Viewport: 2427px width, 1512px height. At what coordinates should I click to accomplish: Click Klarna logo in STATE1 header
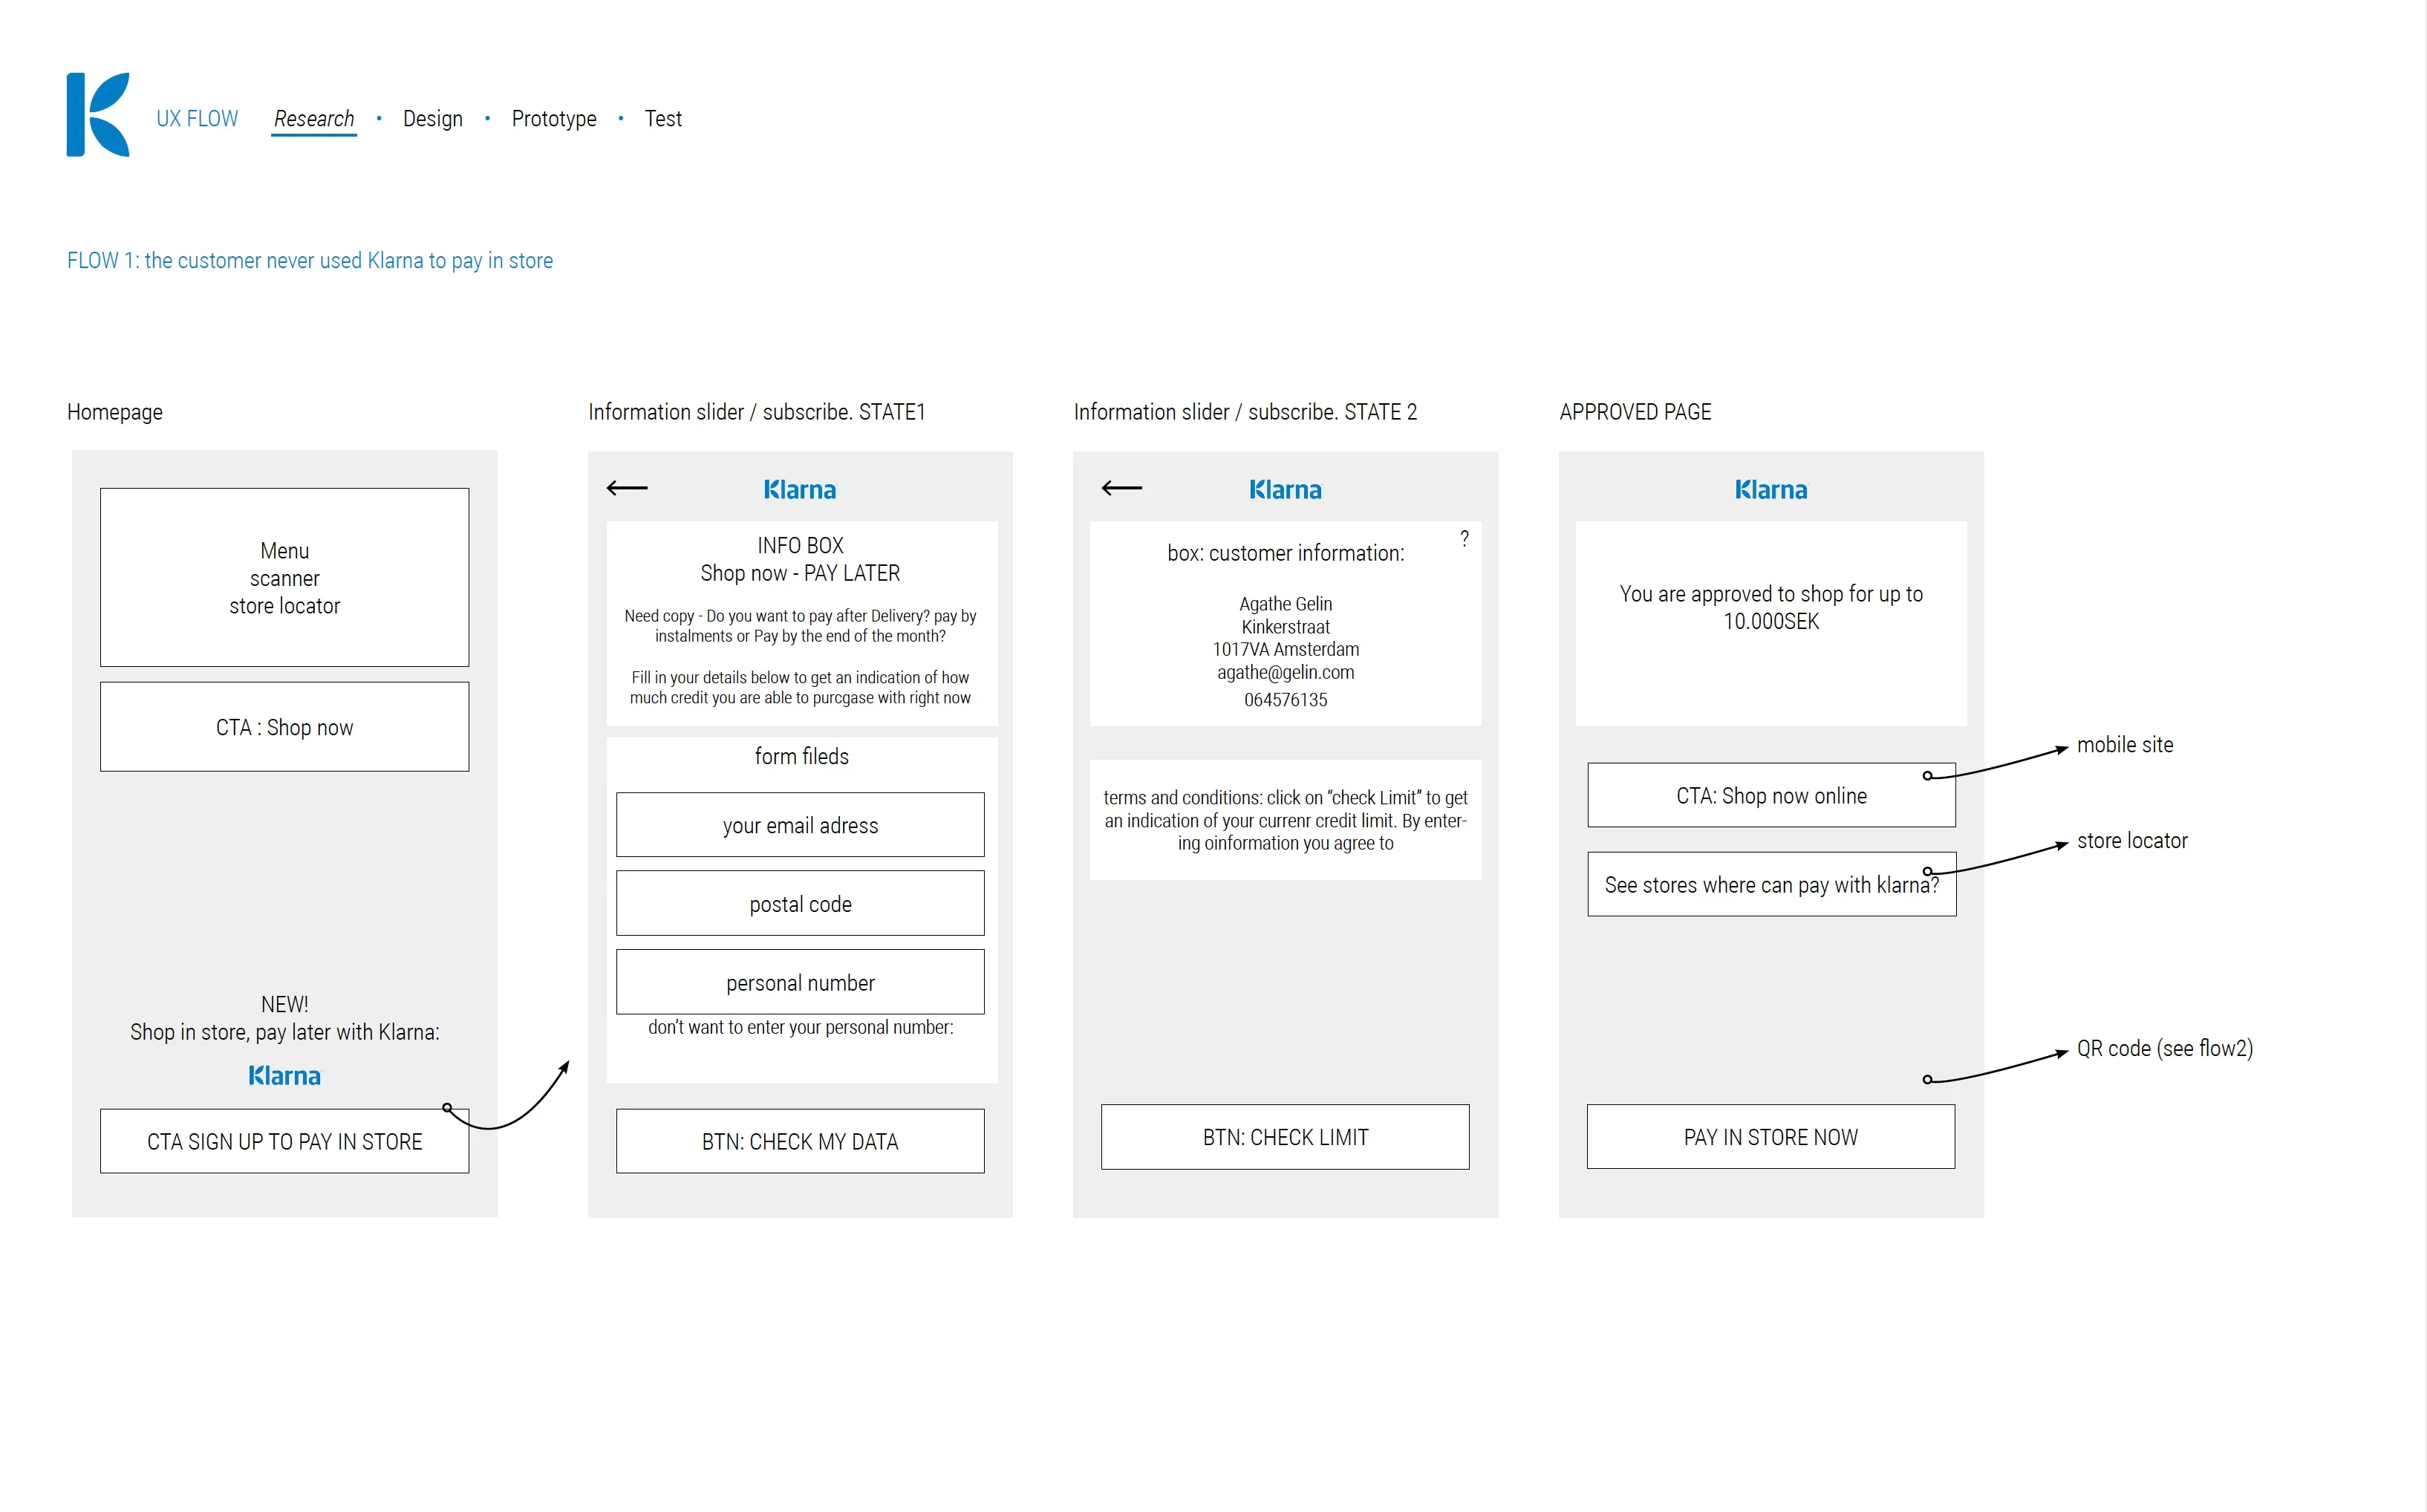click(x=800, y=490)
